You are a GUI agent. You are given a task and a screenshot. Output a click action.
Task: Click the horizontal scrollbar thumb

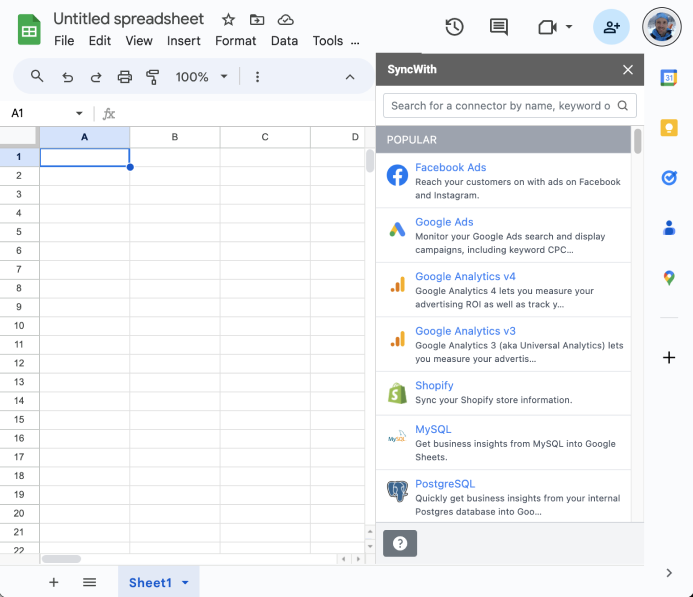pos(61,559)
